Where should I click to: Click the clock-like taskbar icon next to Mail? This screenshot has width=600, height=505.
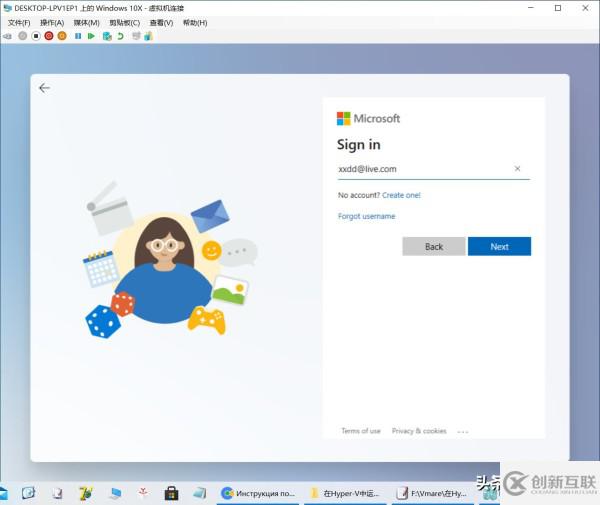pyautogui.click(x=28, y=493)
